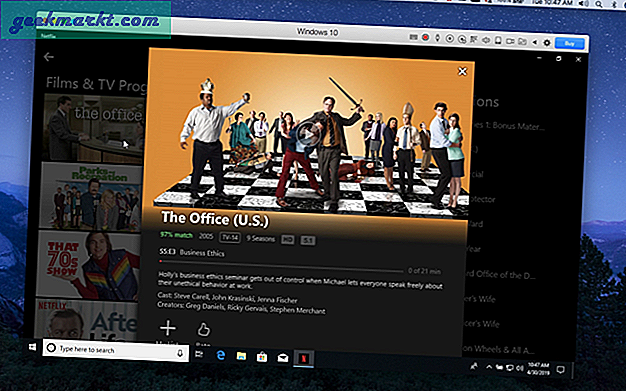
Task: Open Mail app from taskbar
Action: click(283, 358)
